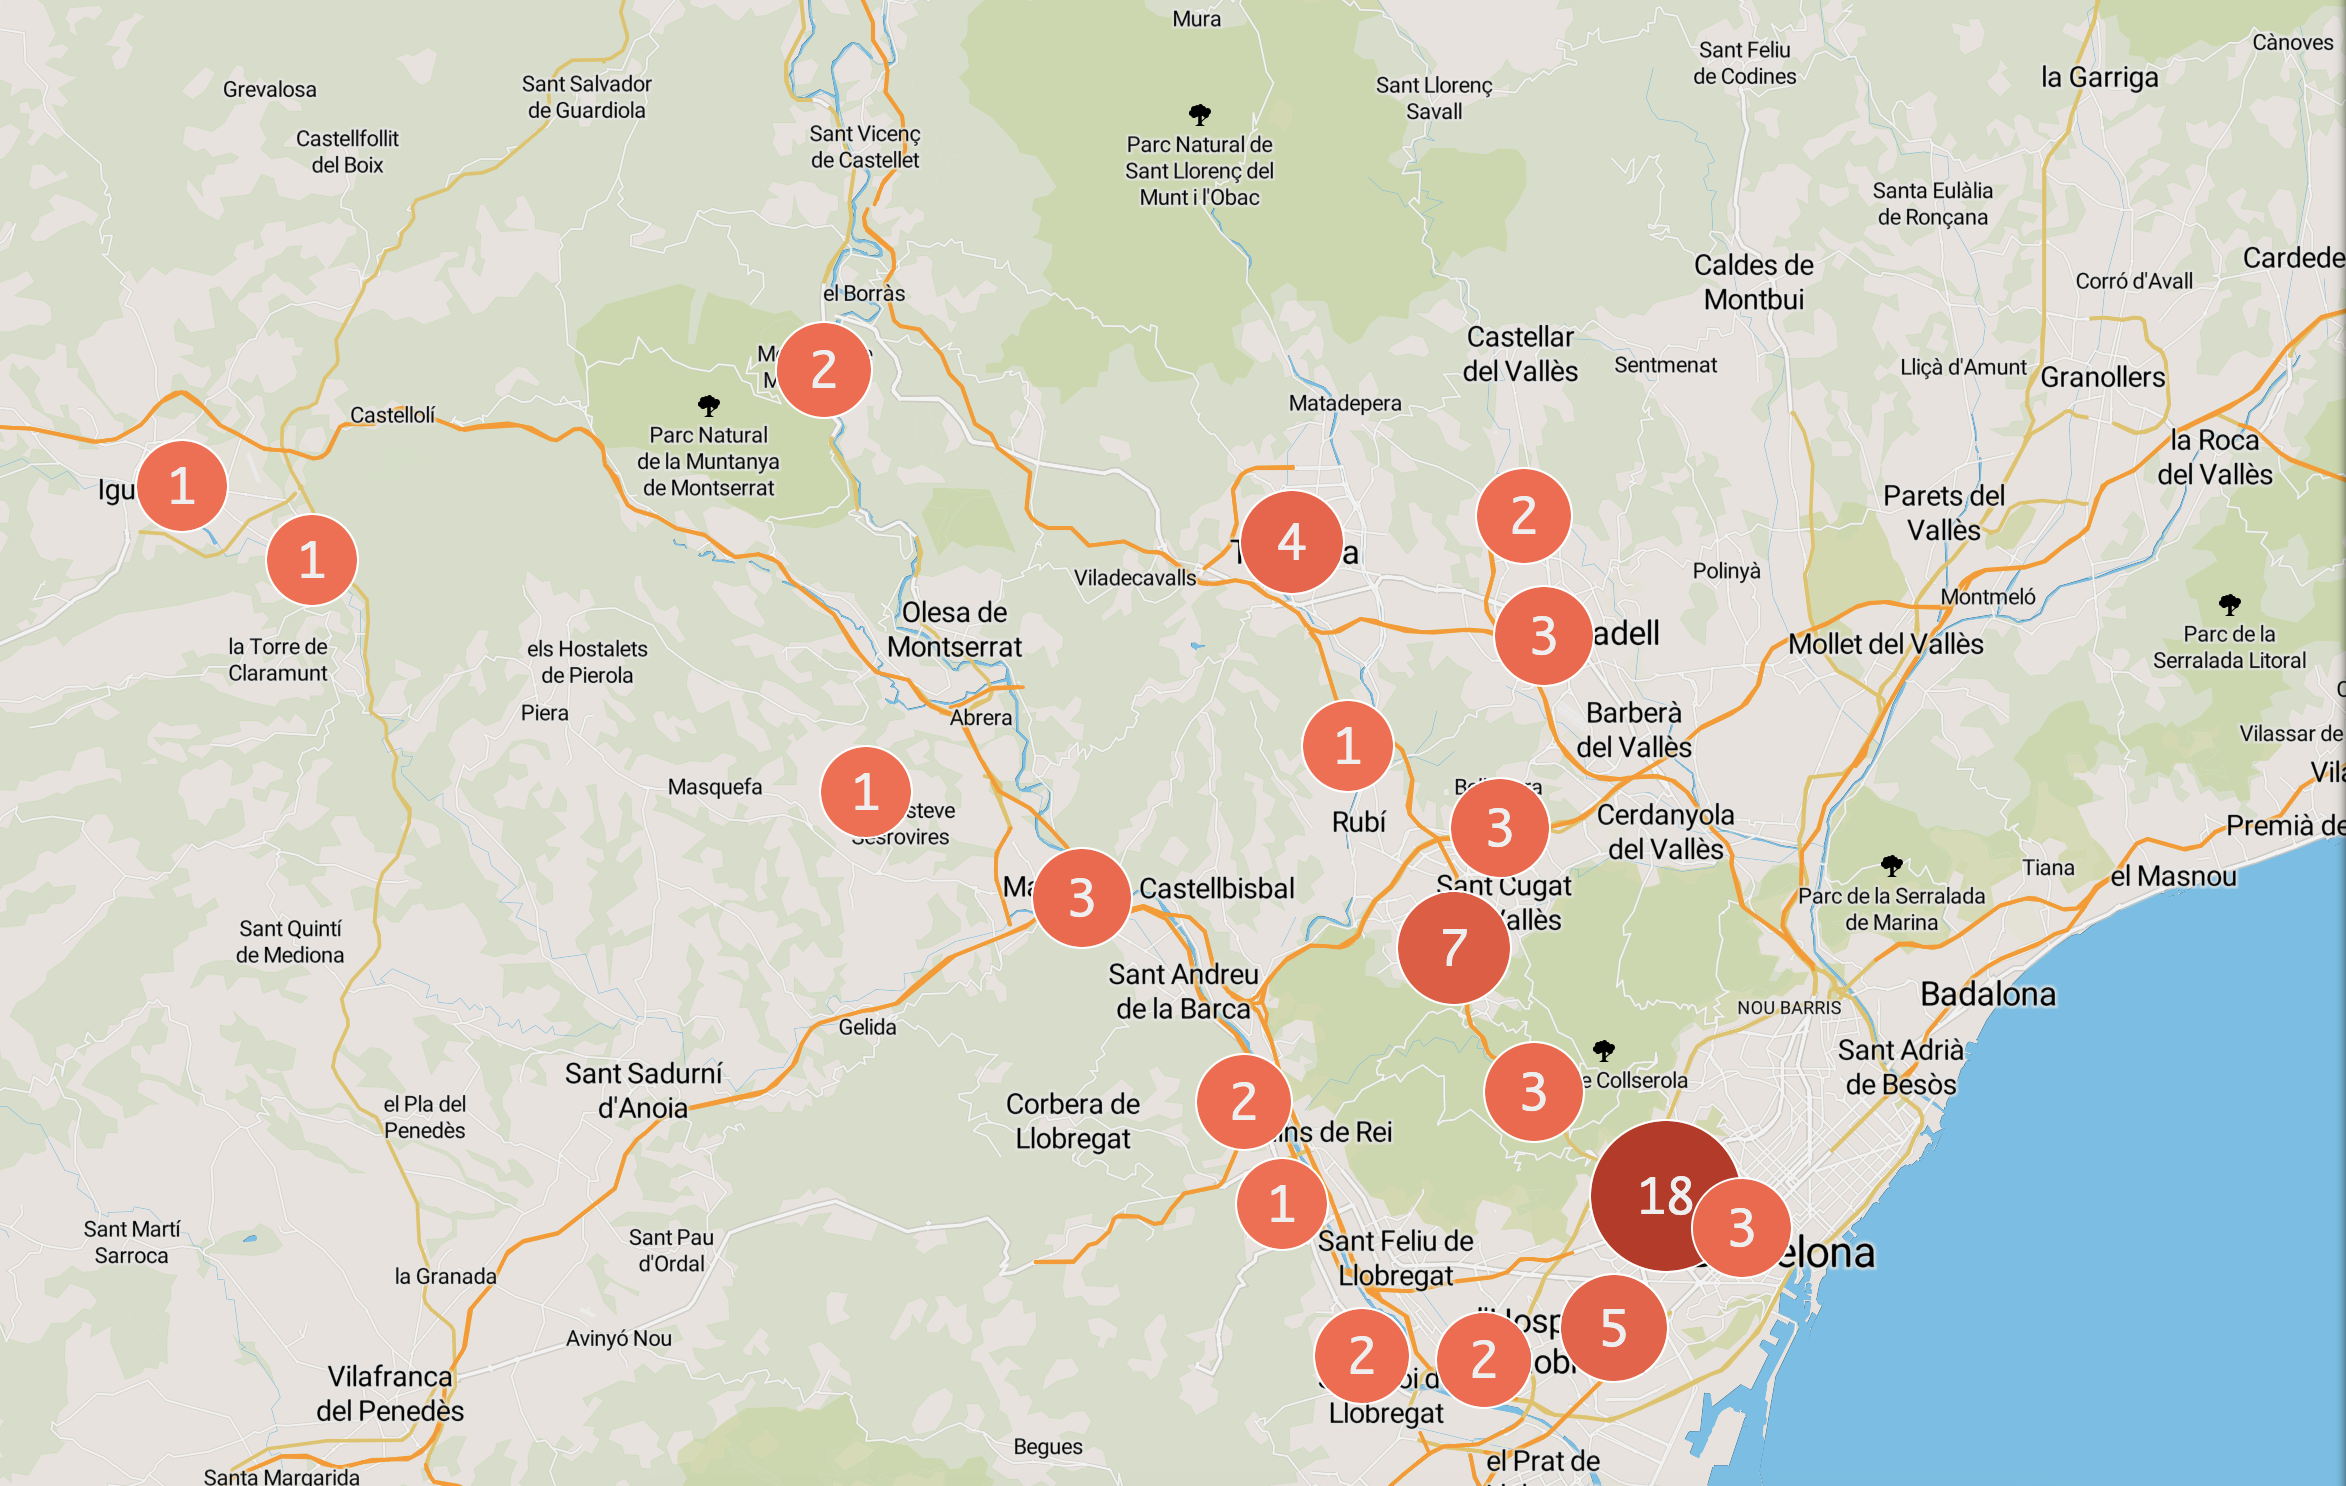Viewport: 2346px width, 1486px height.
Task: Click the 3 cluster near Collserola park
Action: [x=1533, y=1092]
